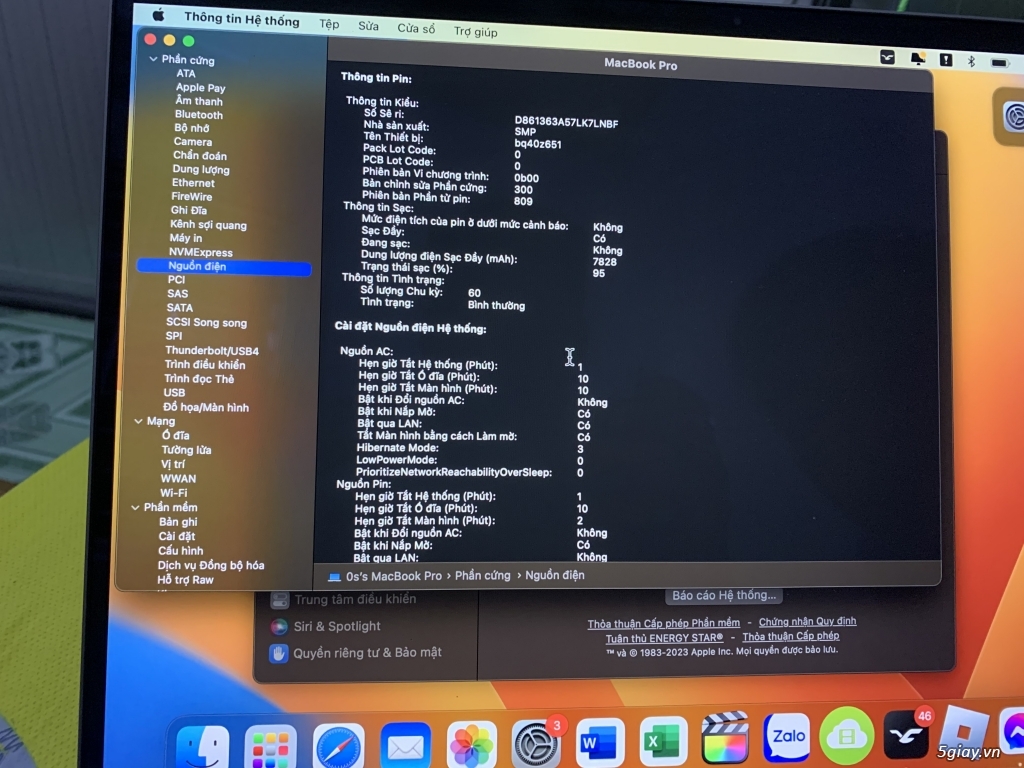Open the Apple menu

(x=159, y=14)
